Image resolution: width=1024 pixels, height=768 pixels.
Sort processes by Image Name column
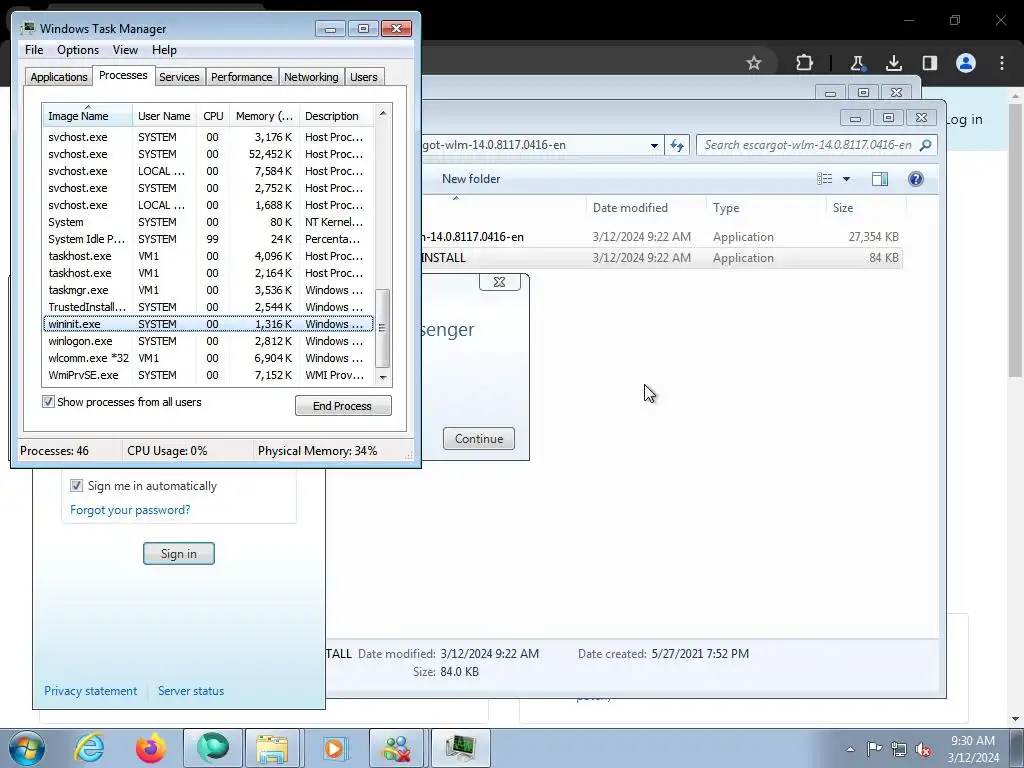click(x=88, y=116)
